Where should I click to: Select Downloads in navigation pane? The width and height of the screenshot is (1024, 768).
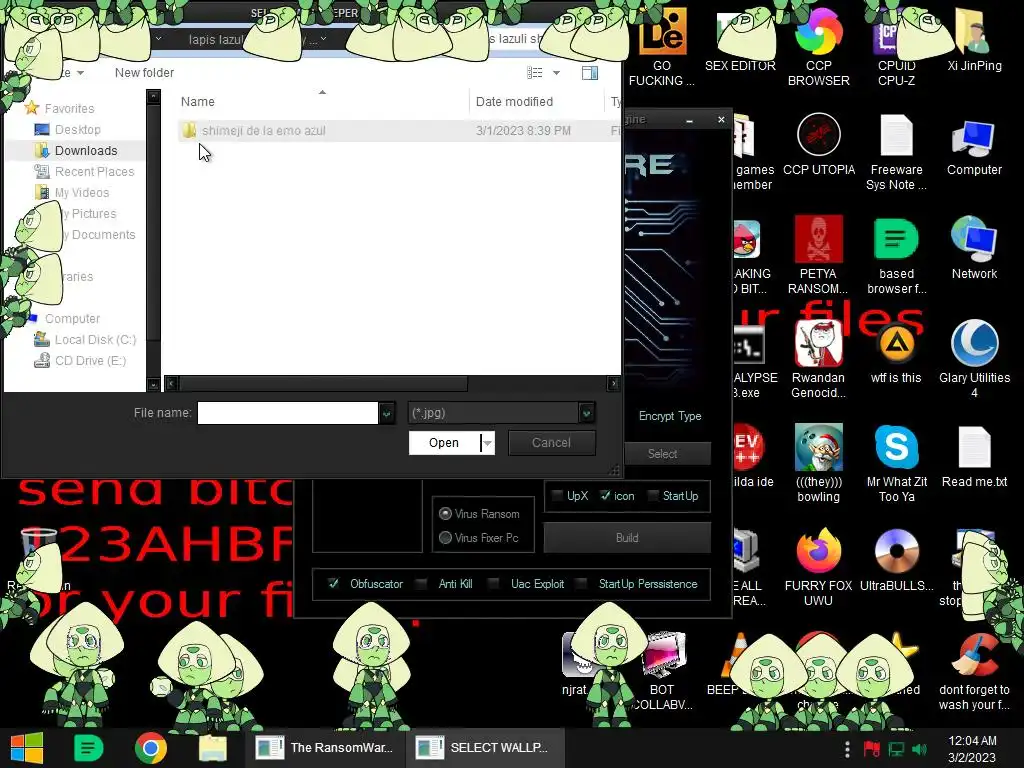tap(86, 150)
